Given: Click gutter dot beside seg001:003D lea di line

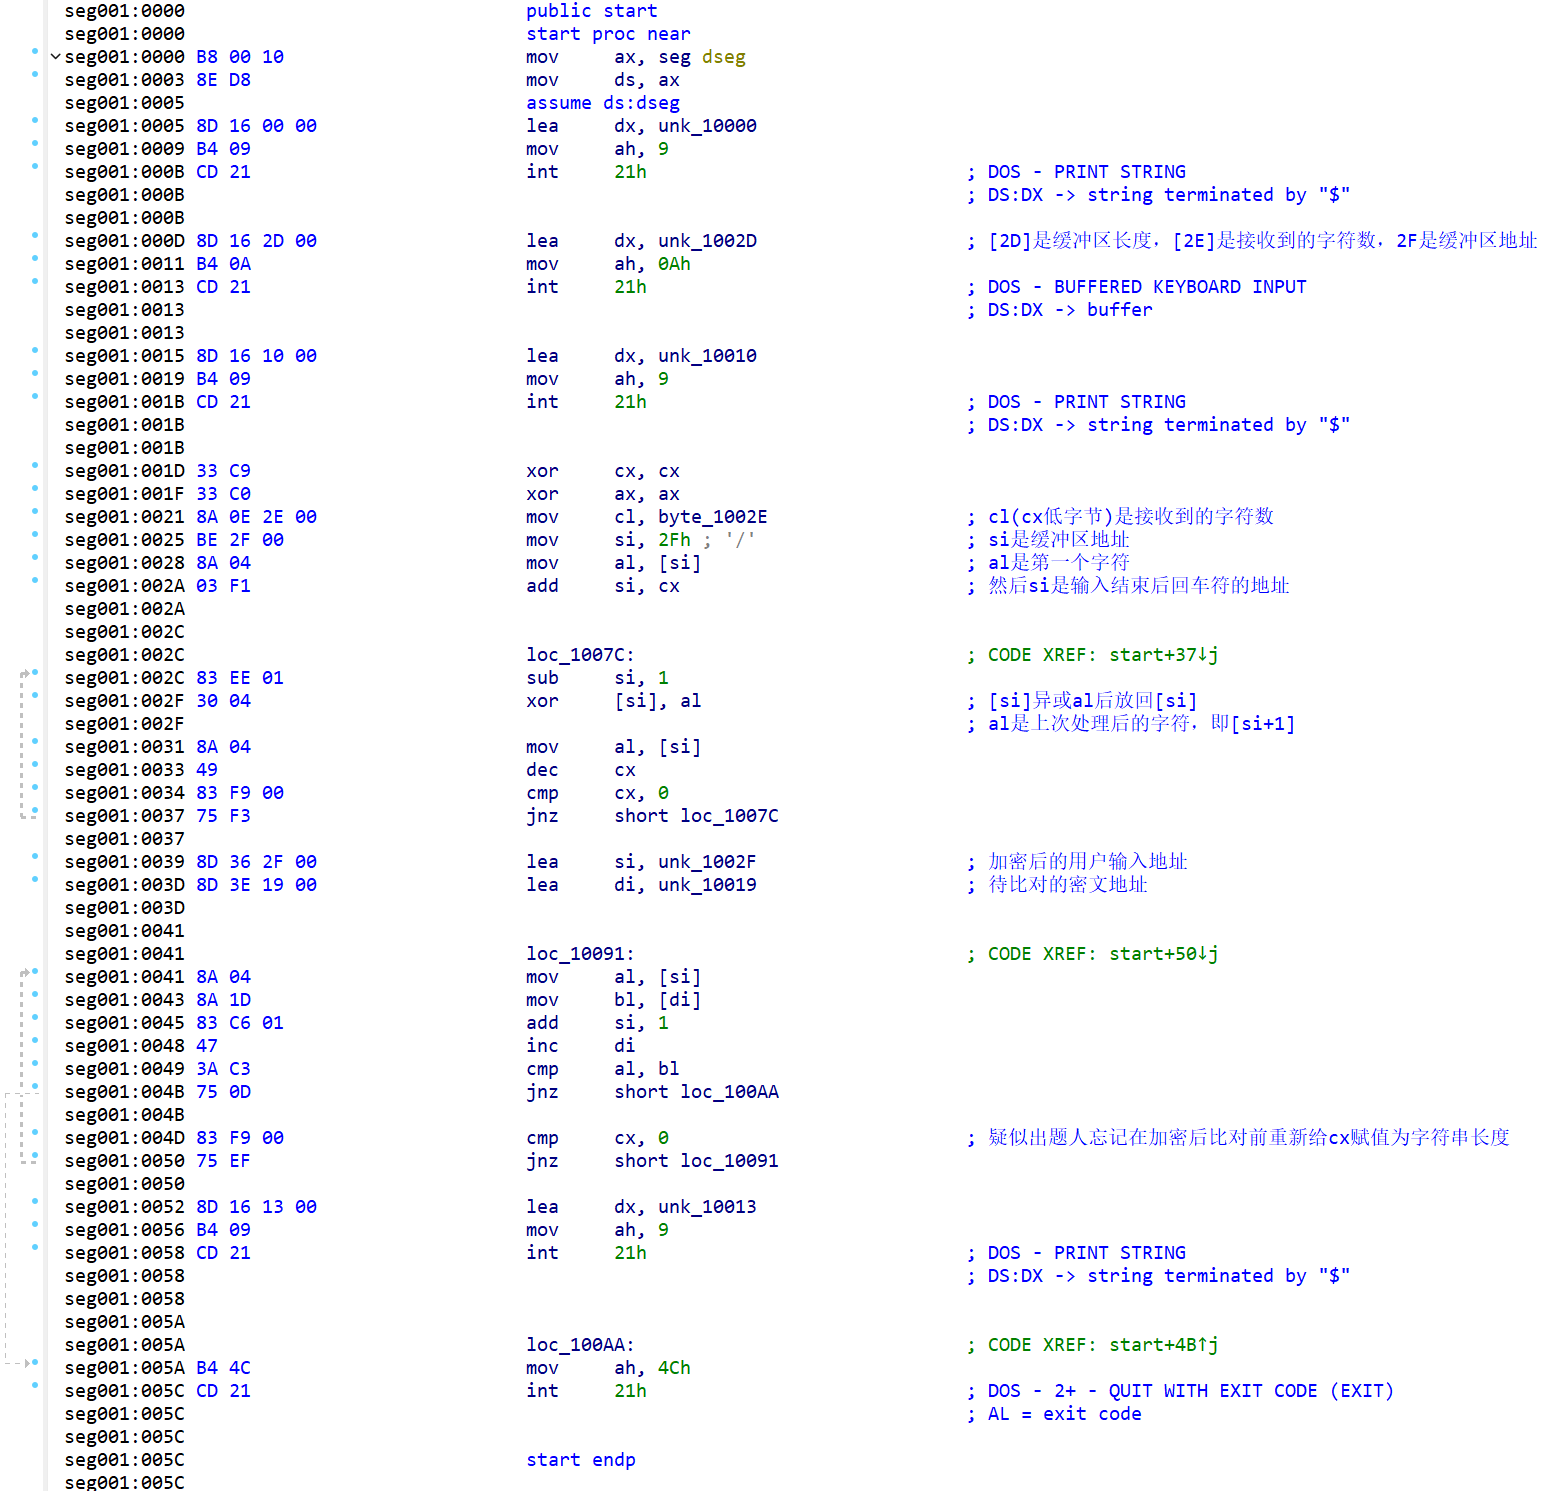Looking at the screenshot, I should 35,879.
